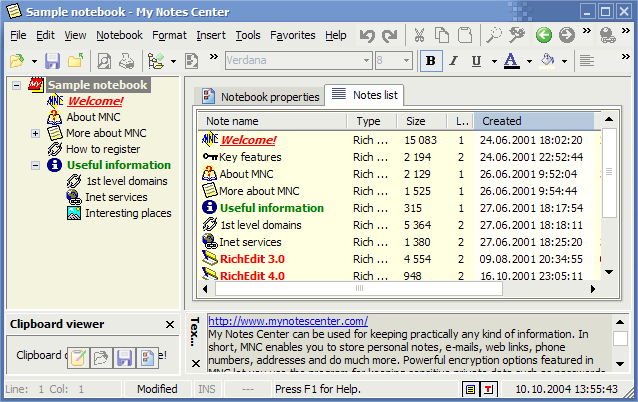
Task: Click the Printer icon in toolbar
Action: (x=124, y=61)
